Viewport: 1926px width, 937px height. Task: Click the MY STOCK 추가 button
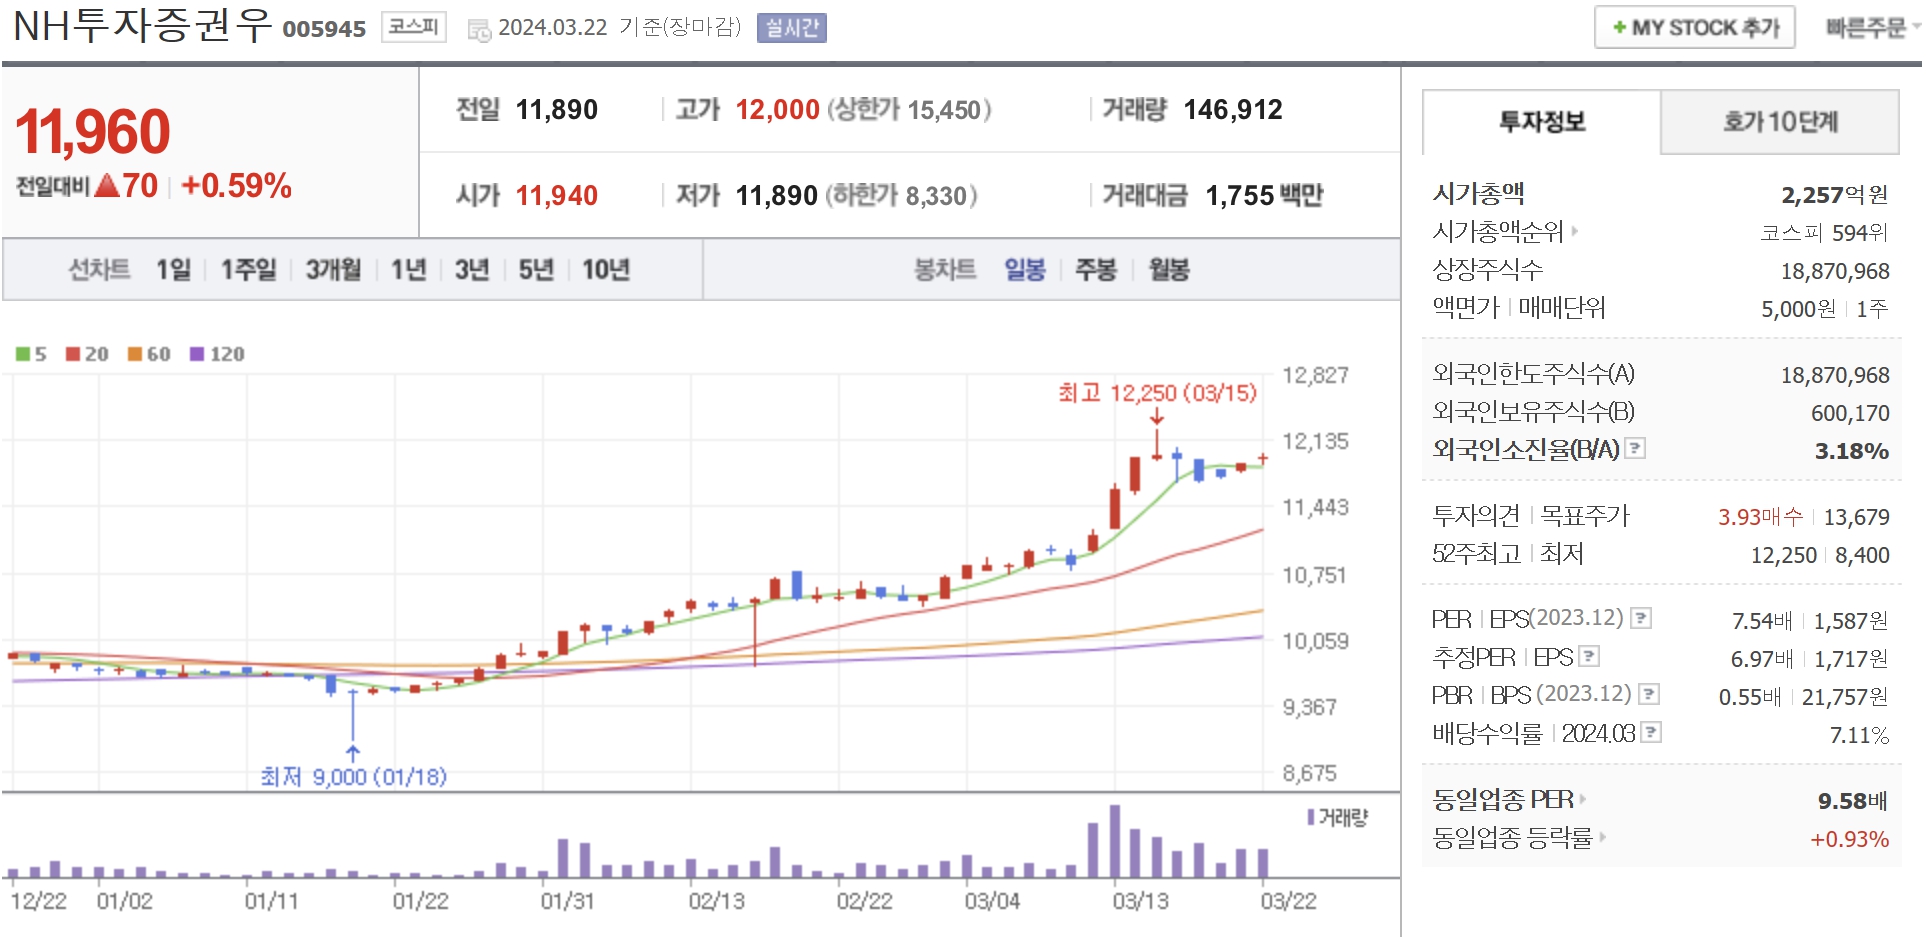coord(1695,28)
